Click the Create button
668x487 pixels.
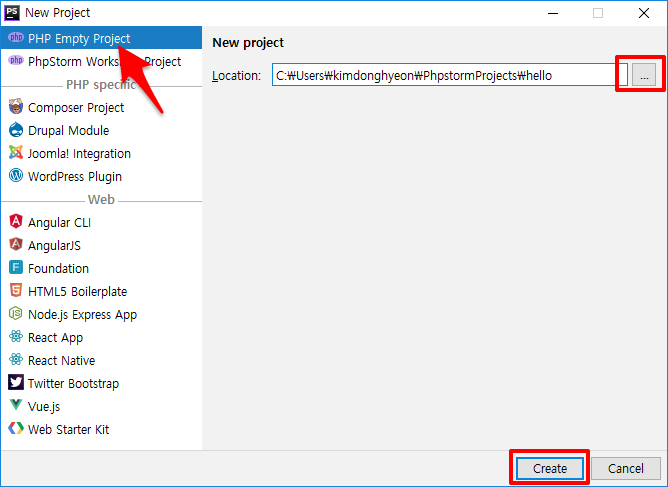550,468
